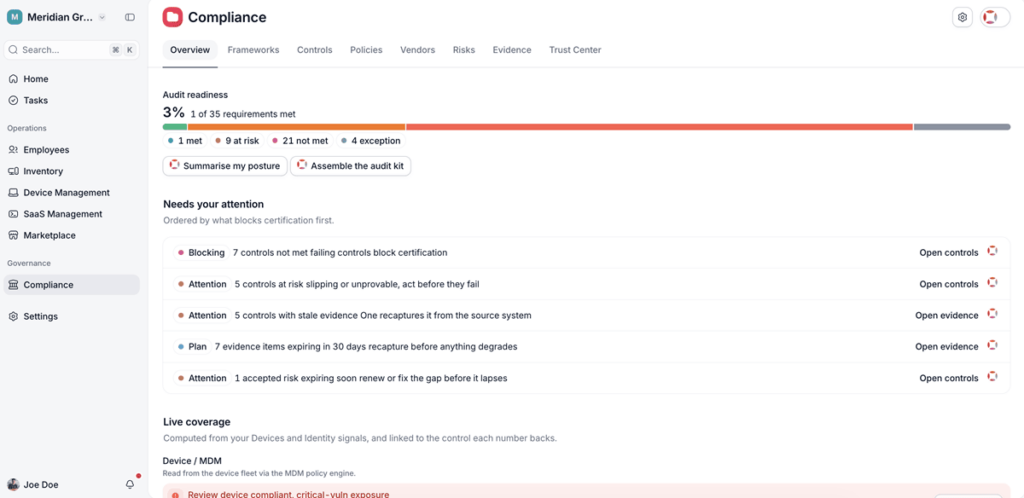1024x498 pixels.
Task: Click the Joe Doe user profile
Action: point(33,484)
